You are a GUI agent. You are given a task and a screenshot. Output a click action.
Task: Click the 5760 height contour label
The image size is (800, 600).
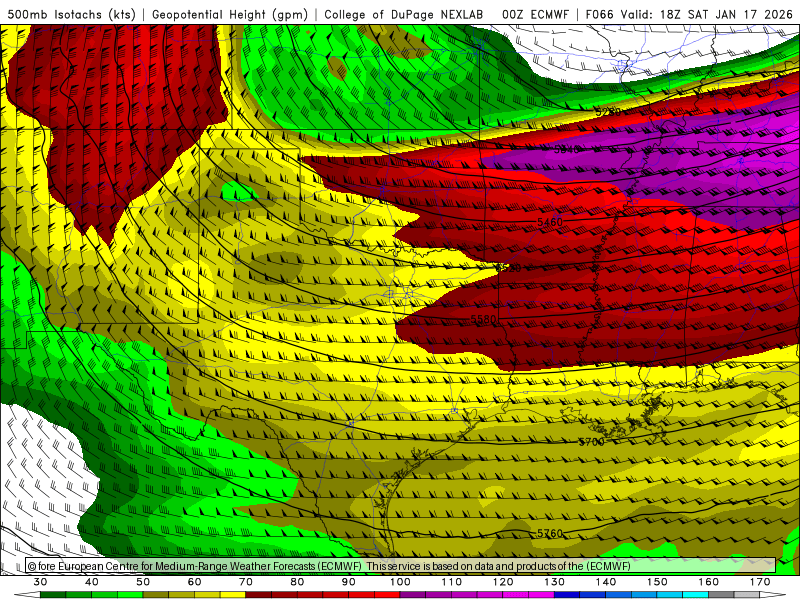(x=550, y=533)
